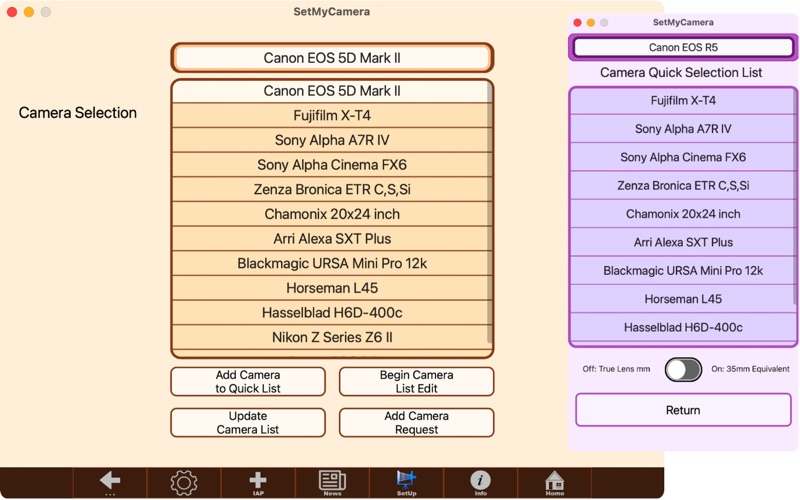Screen dimensions: 800x500
Task: Open the gear settings icon
Action: coord(184,482)
